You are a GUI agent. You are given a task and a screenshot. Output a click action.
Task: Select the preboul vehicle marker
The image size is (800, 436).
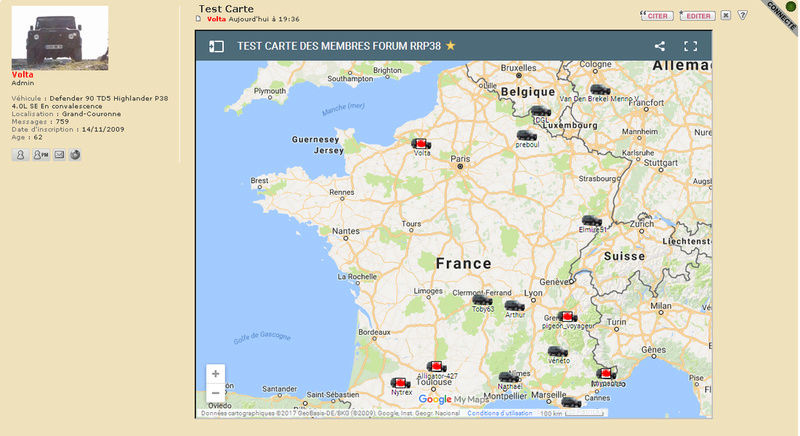527,136
